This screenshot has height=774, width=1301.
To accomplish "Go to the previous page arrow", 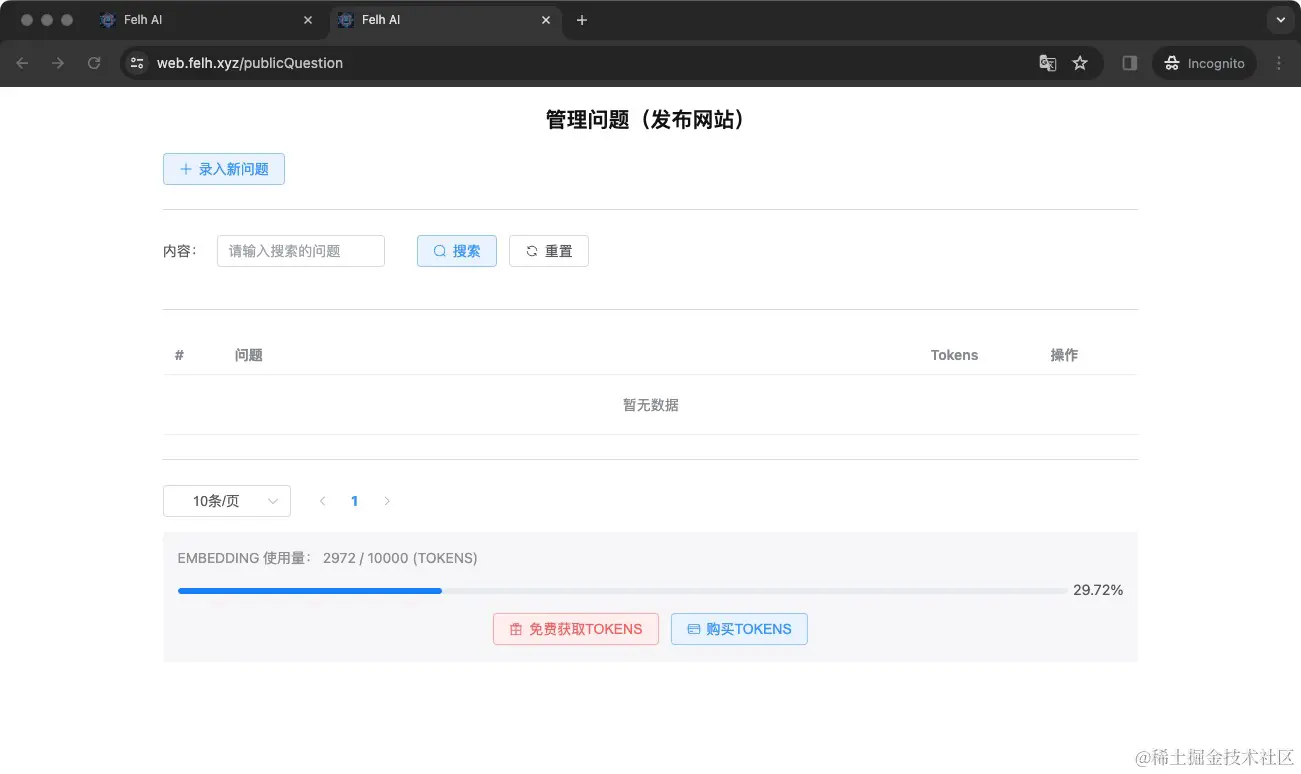I will [322, 501].
